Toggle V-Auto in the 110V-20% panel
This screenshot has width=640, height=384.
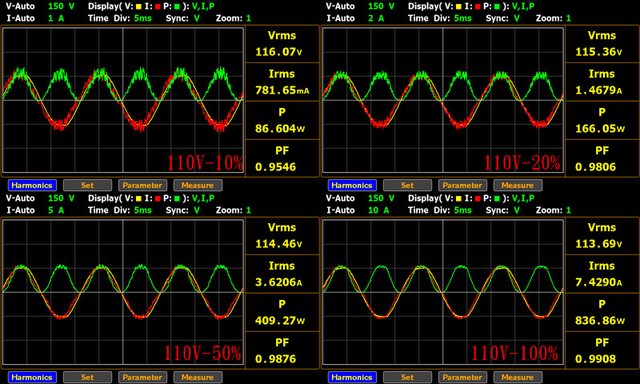[340, 7]
